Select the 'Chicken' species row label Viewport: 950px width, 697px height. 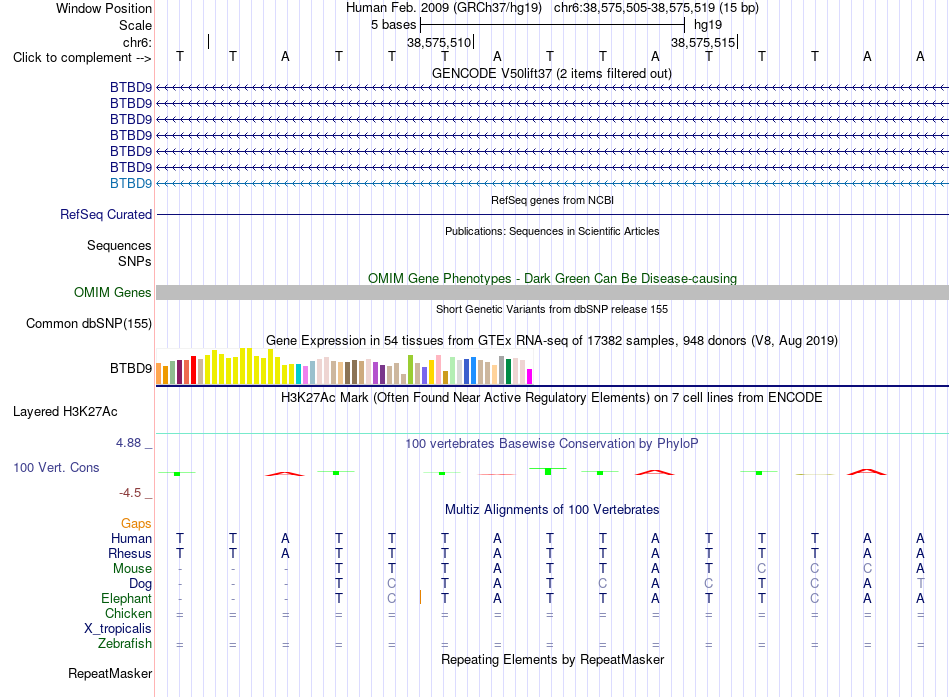[128, 613]
